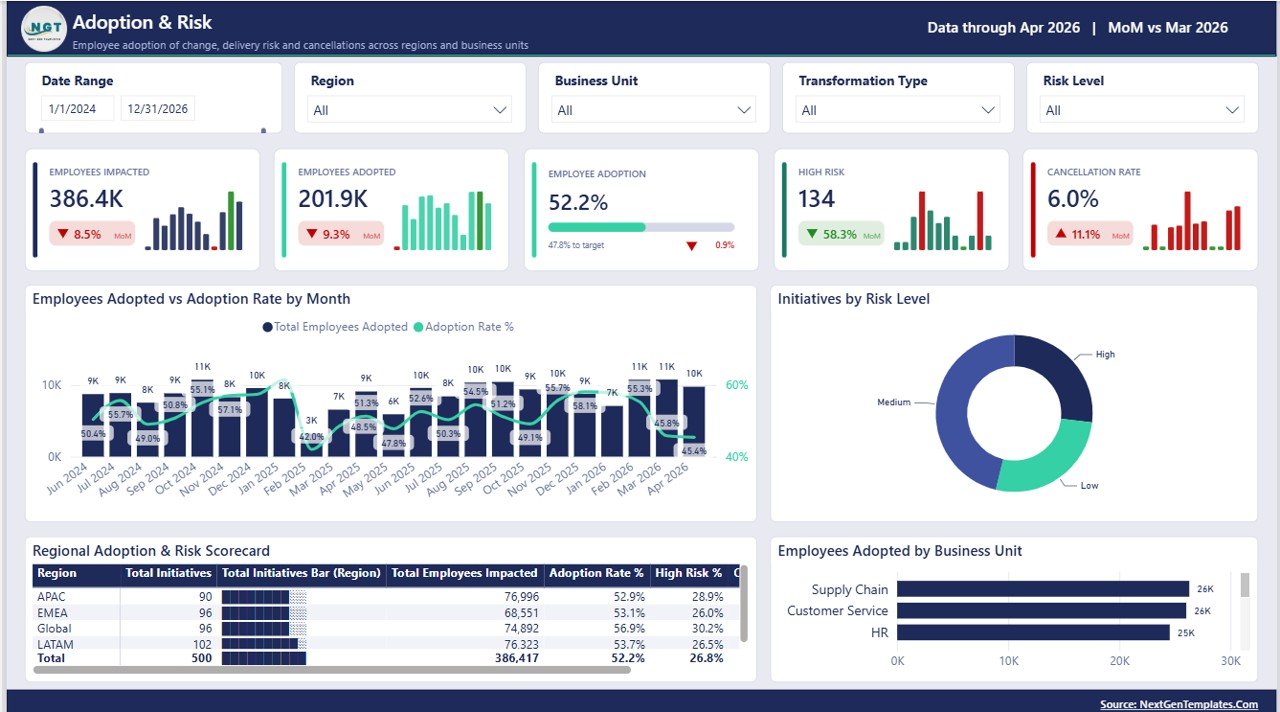This screenshot has width=1280, height=712.
Task: Click the Cancellation Rate sparkline chart
Action: (x=1192, y=221)
